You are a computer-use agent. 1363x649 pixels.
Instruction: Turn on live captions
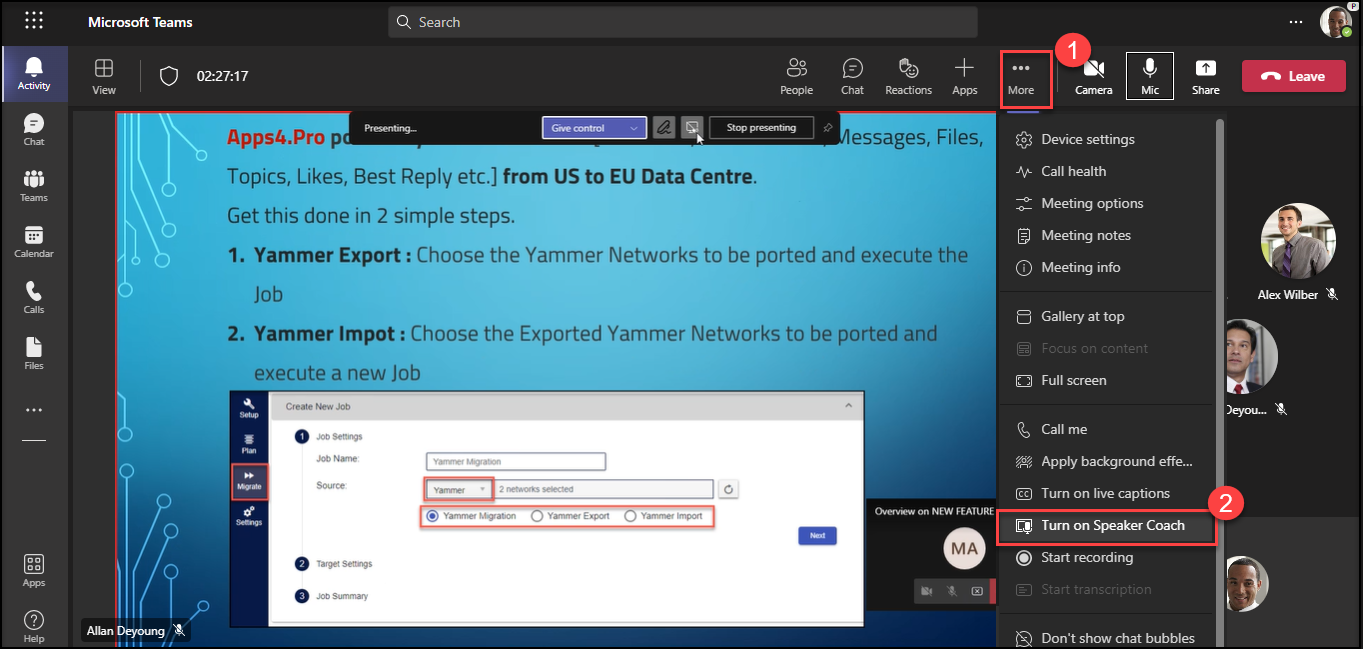coord(1104,493)
